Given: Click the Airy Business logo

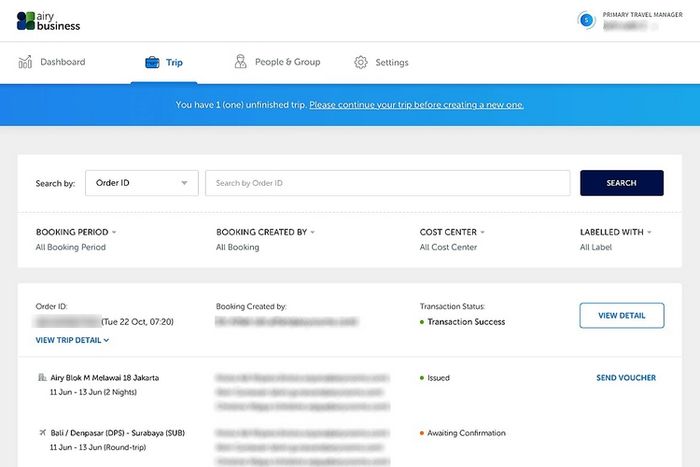Looking at the screenshot, I should coord(48,20).
